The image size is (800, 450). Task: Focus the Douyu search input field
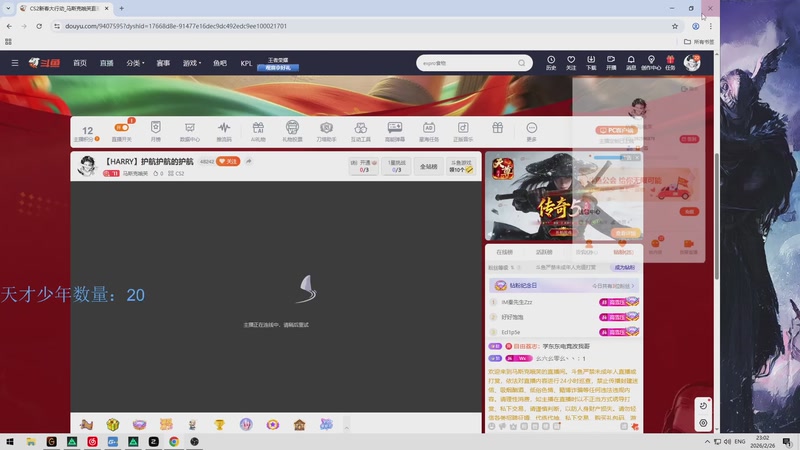point(467,63)
